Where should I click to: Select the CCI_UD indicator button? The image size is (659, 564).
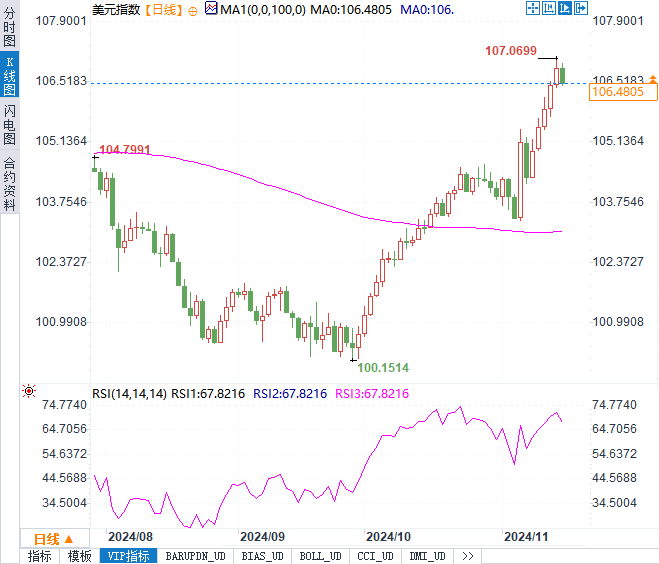click(x=376, y=556)
